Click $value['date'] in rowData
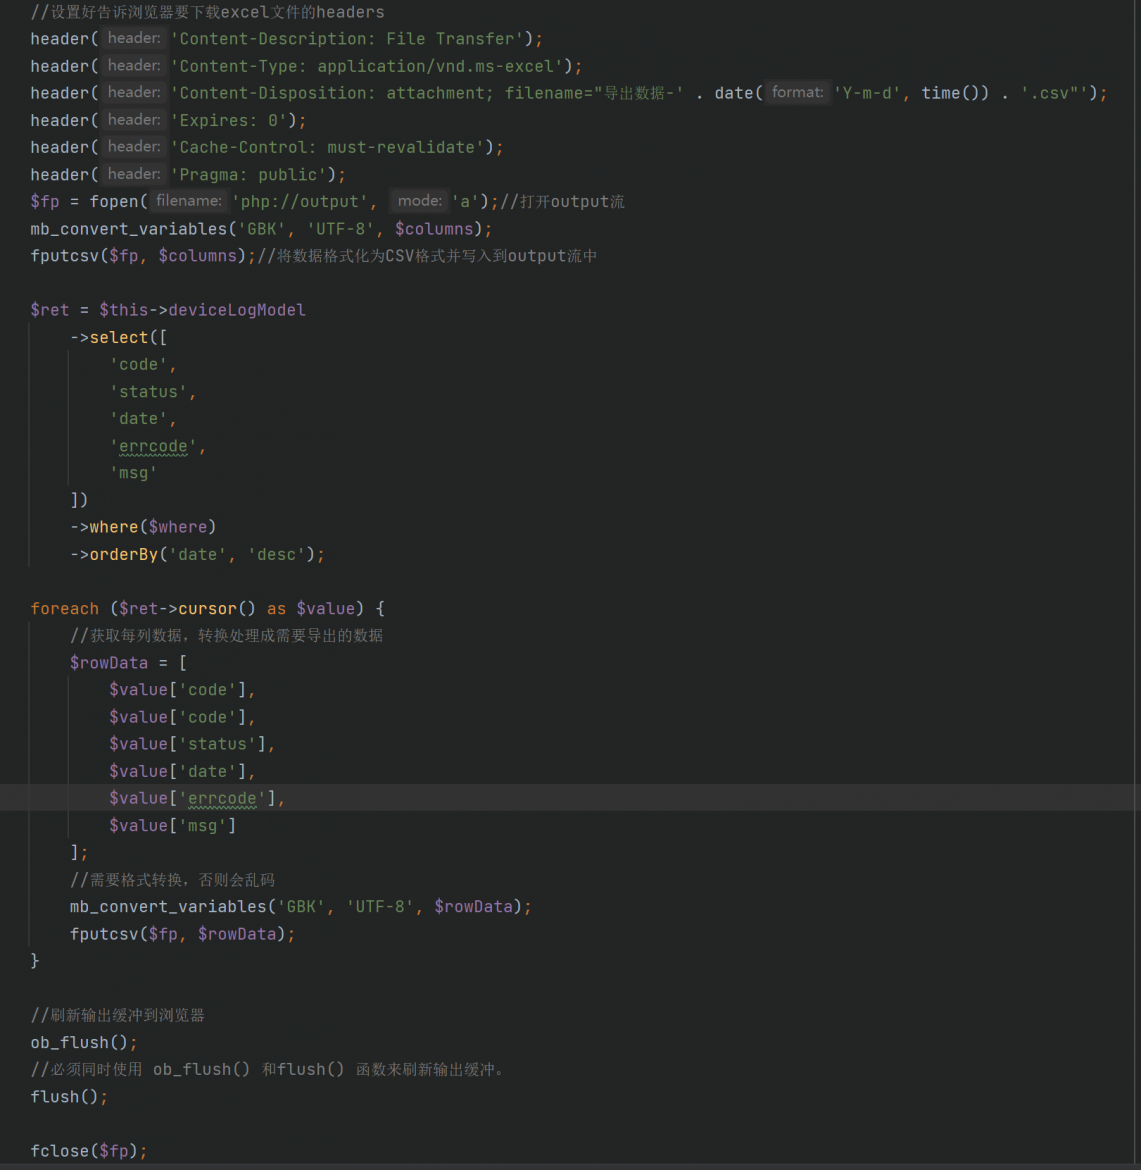 click(178, 772)
